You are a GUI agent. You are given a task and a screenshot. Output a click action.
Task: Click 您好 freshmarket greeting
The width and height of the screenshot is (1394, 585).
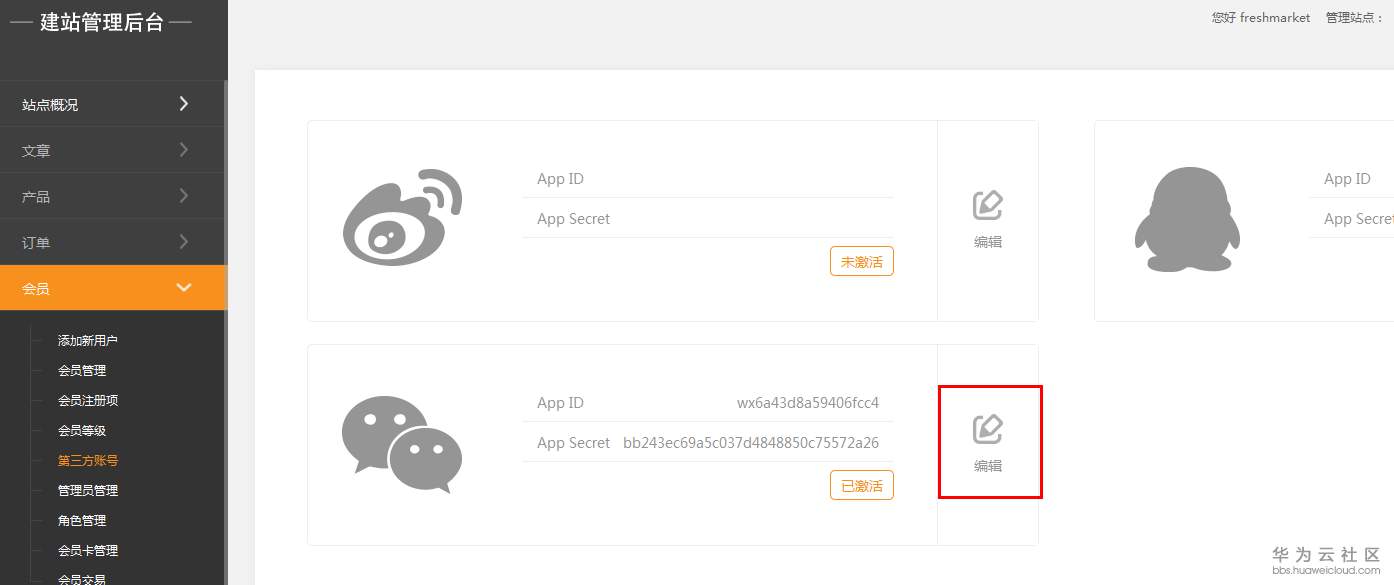tap(1260, 18)
